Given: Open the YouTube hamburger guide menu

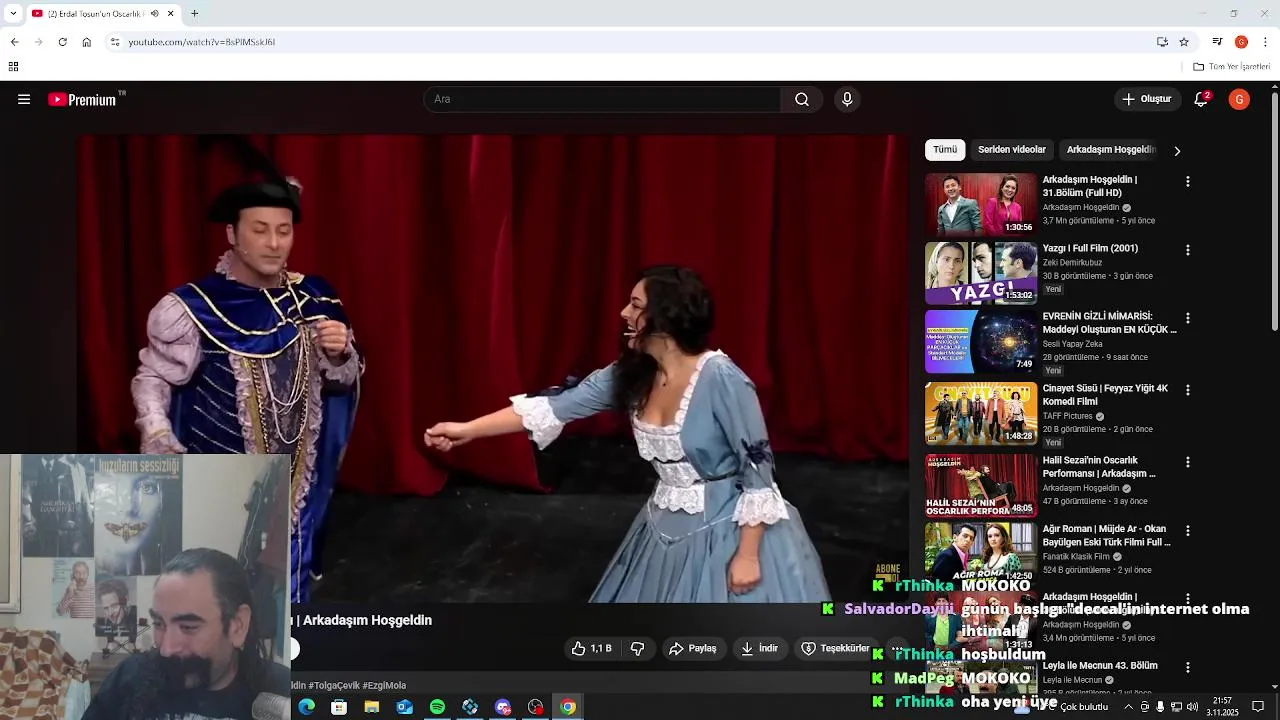Looking at the screenshot, I should [x=24, y=99].
